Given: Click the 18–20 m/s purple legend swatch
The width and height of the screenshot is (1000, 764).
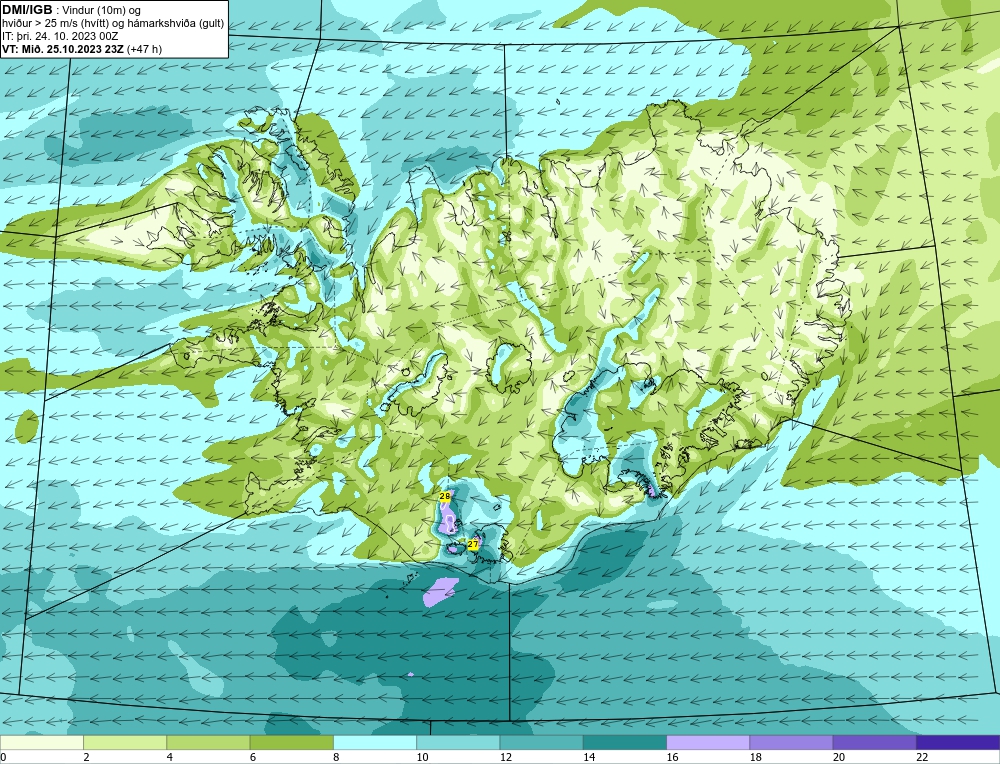Looking at the screenshot, I should [791, 742].
